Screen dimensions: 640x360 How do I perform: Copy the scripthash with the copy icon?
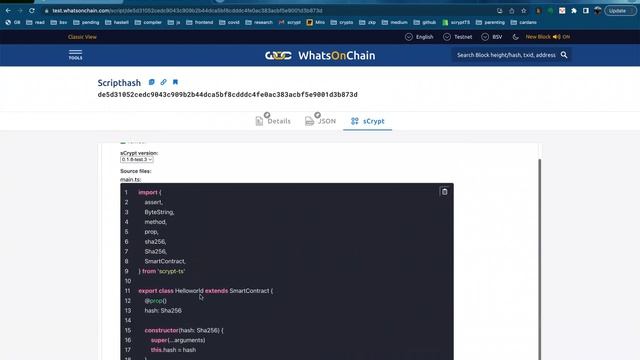151,82
